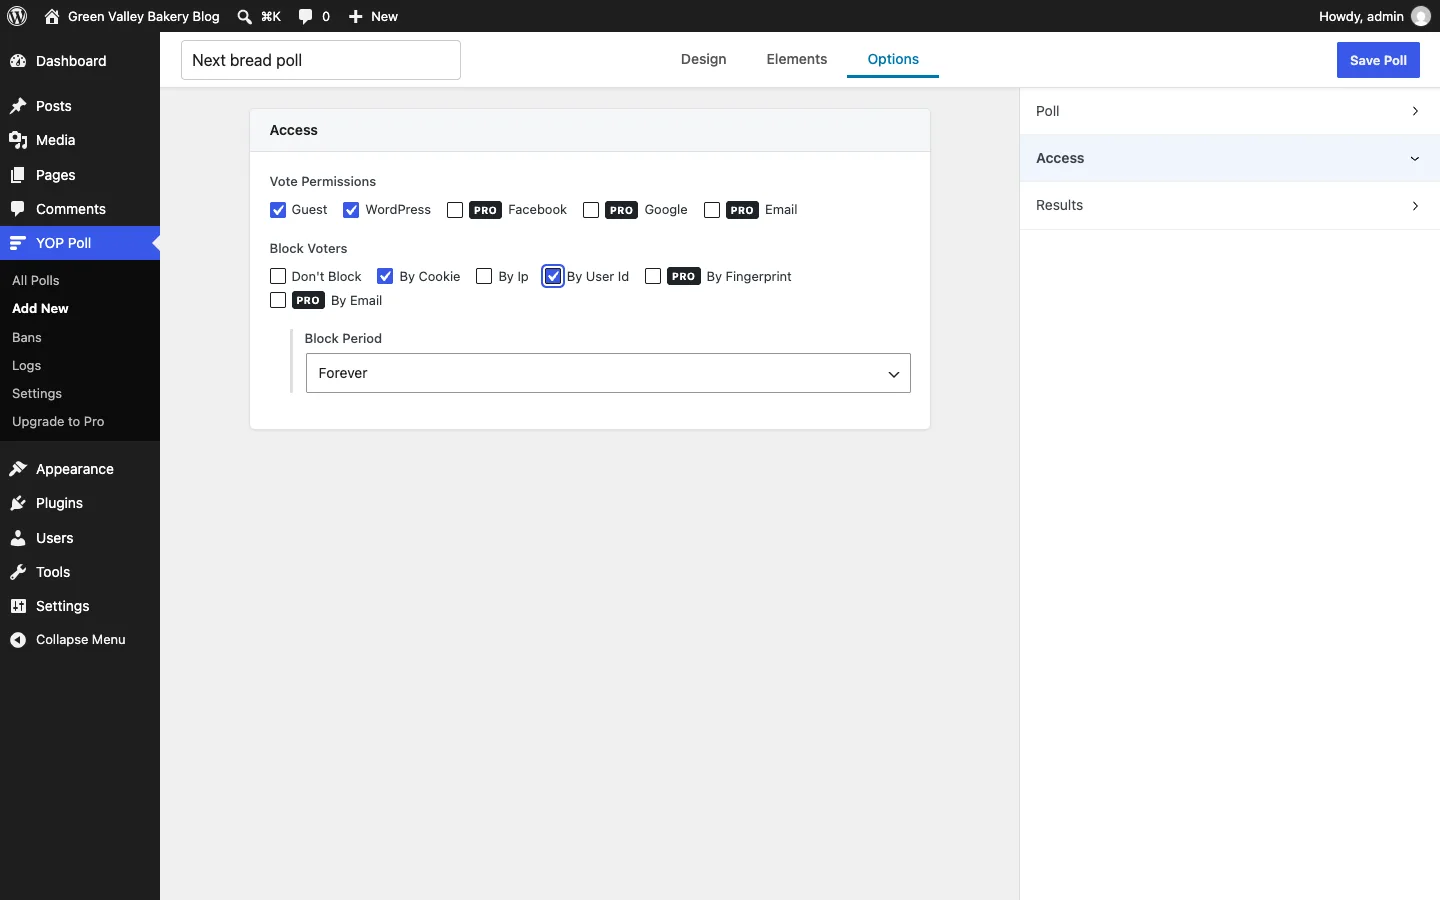Open the Plugins menu label
Viewport: 1440px width, 900px height.
pyautogui.click(x=59, y=503)
